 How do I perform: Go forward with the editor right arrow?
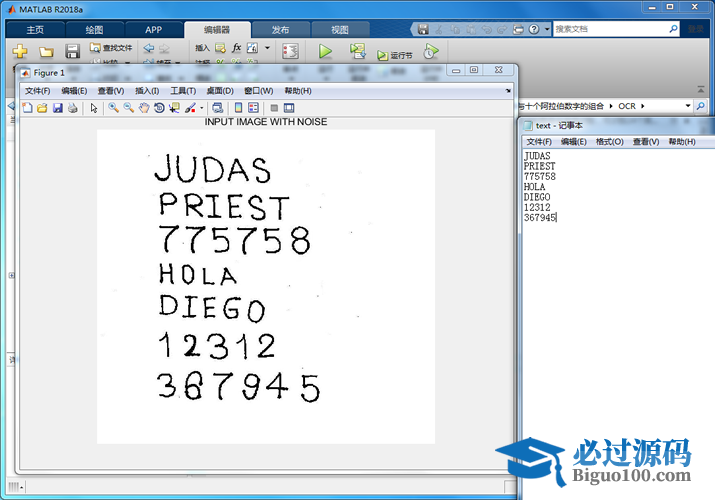[164, 48]
